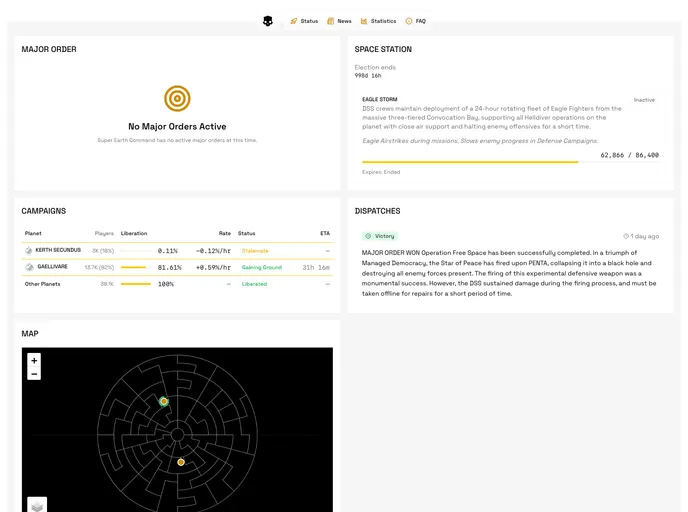Open the map layers control
688x512 pixels.
pyautogui.click(x=37, y=505)
